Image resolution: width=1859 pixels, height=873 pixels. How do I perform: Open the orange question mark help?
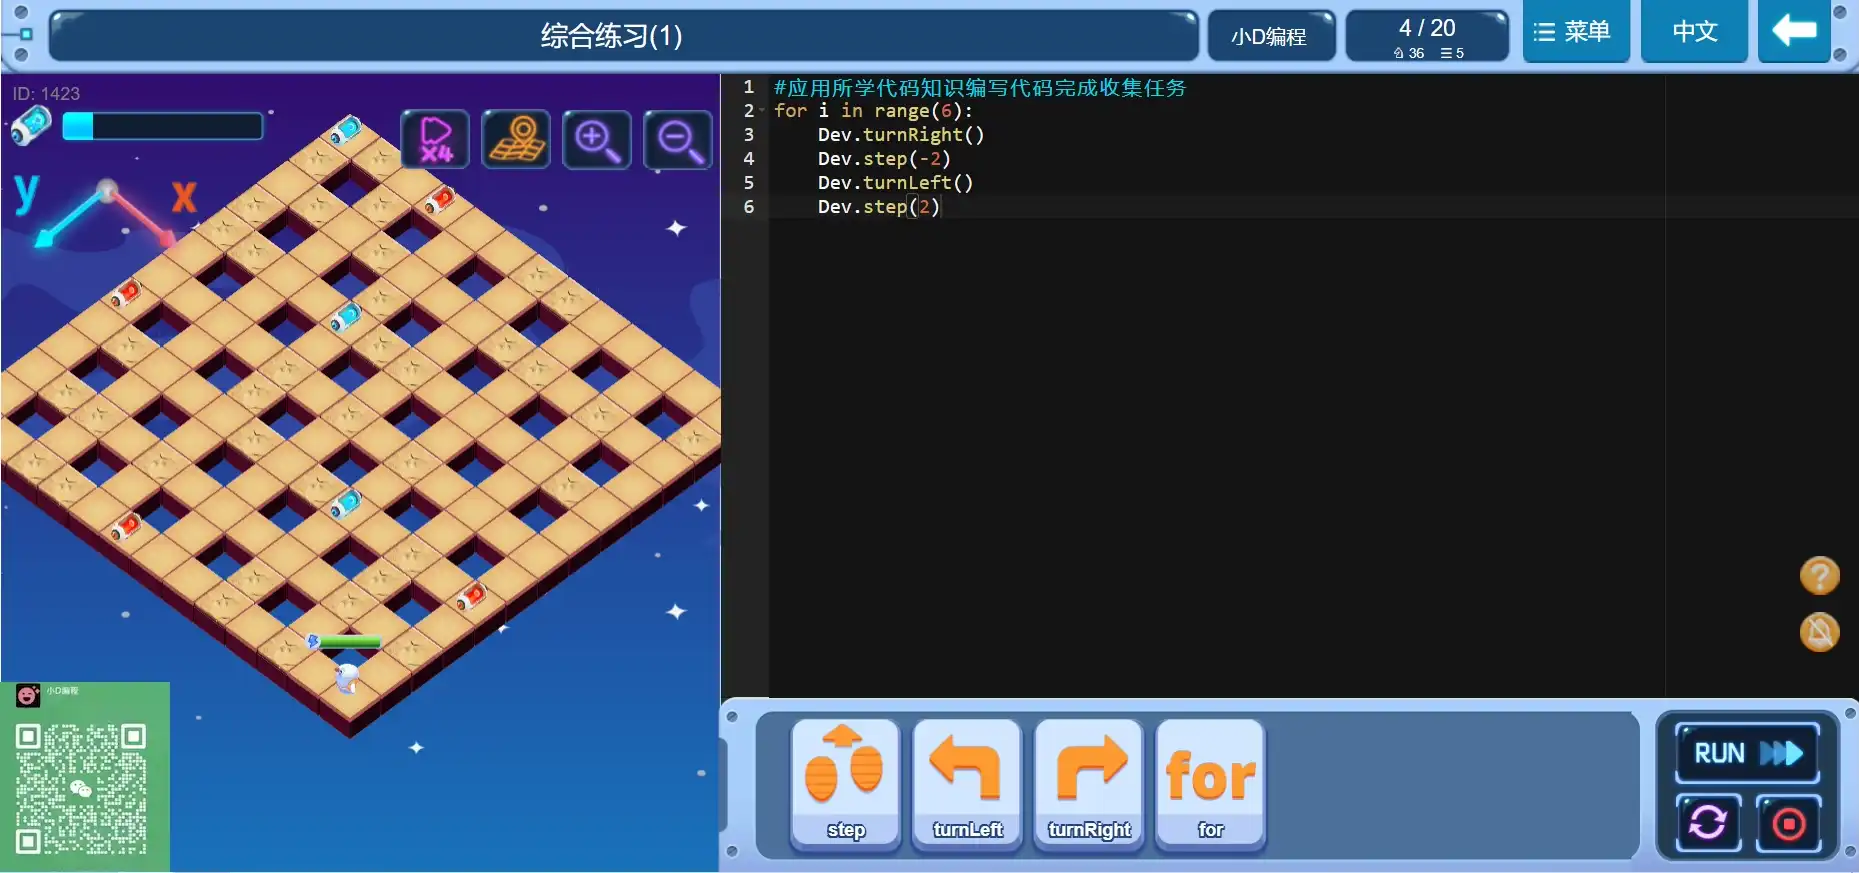tap(1819, 576)
